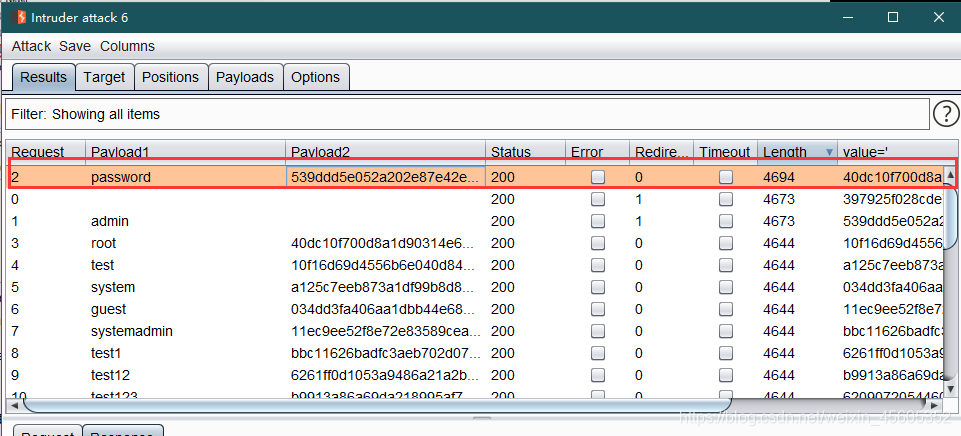Sort by the Request column header
Screen dimensions: 961x436
(x=46, y=152)
